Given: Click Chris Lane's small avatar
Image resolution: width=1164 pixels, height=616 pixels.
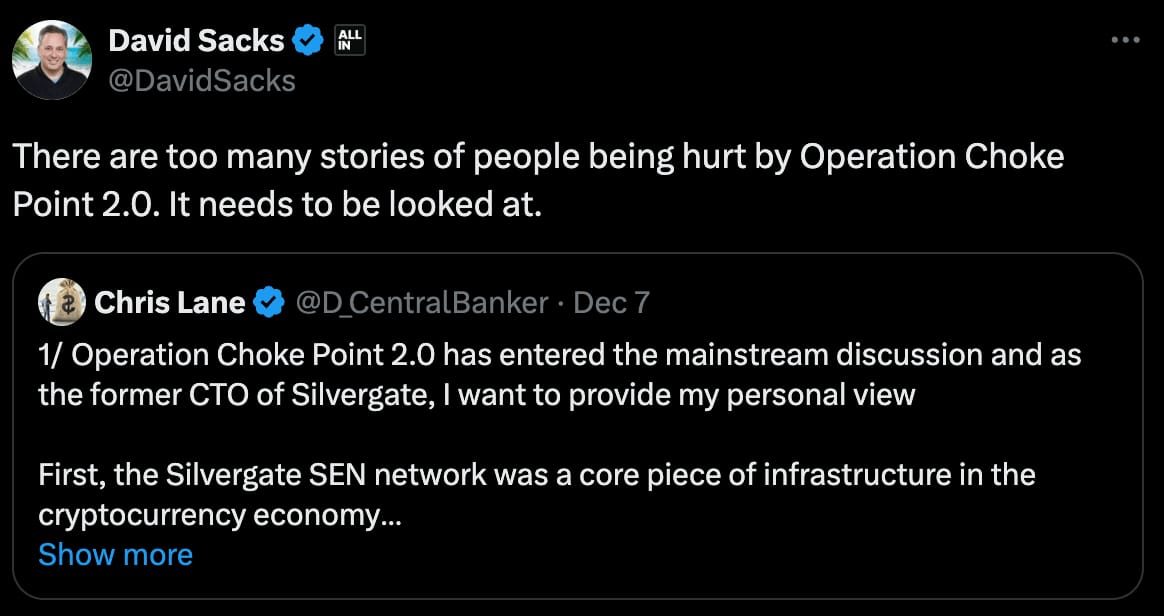Looking at the screenshot, I should (x=61, y=302).
